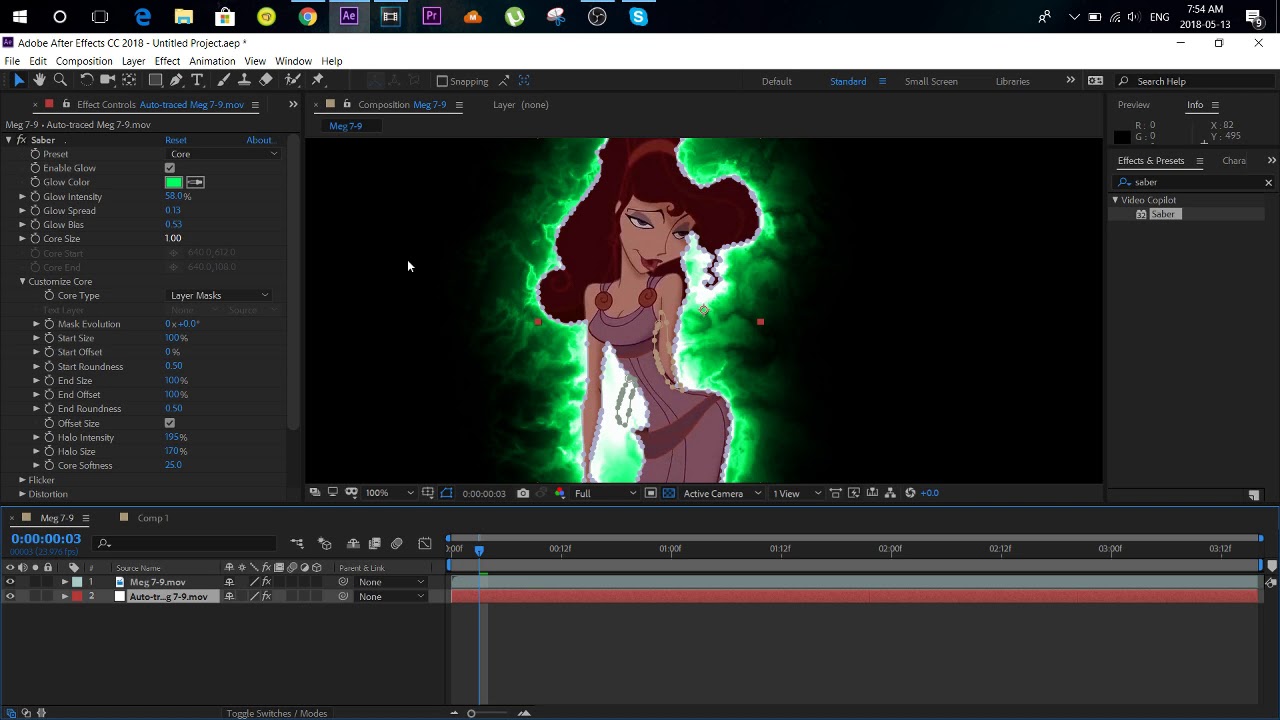Pick glow color with the eyedropper

[x=195, y=182]
